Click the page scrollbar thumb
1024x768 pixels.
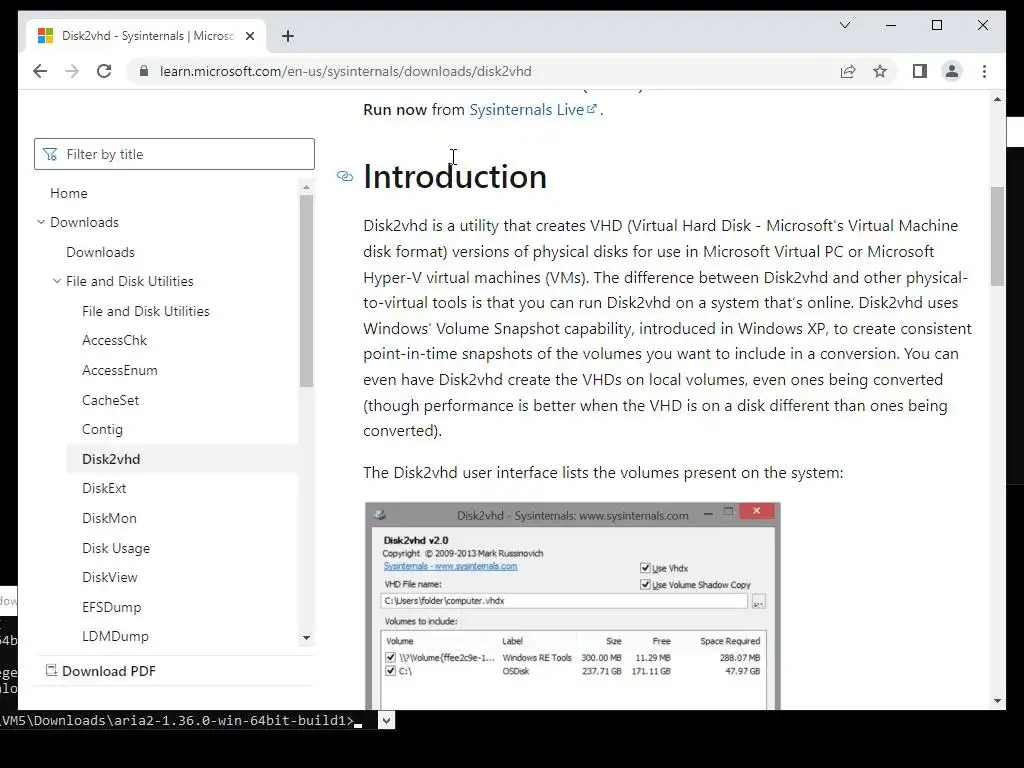click(x=997, y=236)
